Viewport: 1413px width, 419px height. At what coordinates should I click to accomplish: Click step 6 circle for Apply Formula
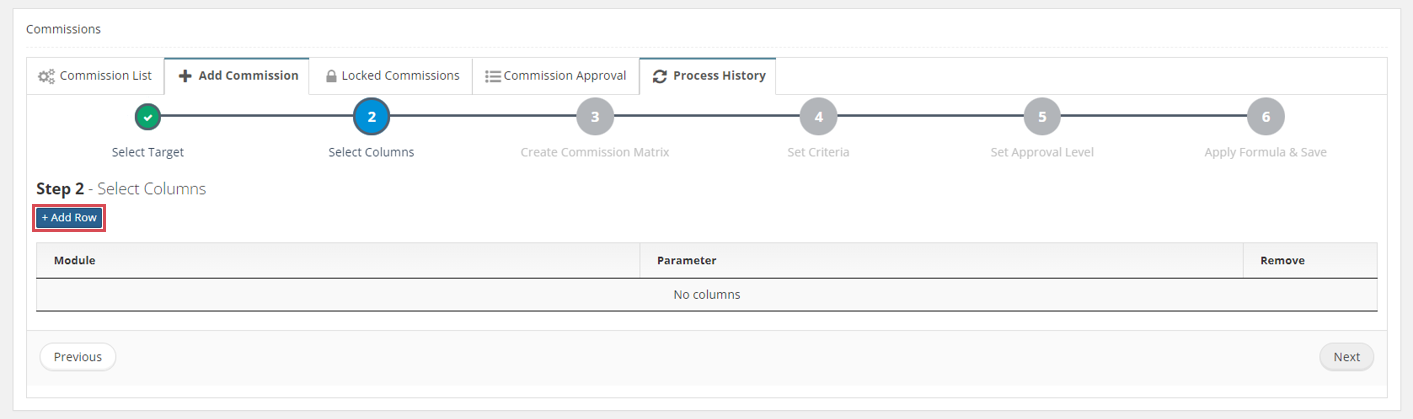click(1266, 117)
